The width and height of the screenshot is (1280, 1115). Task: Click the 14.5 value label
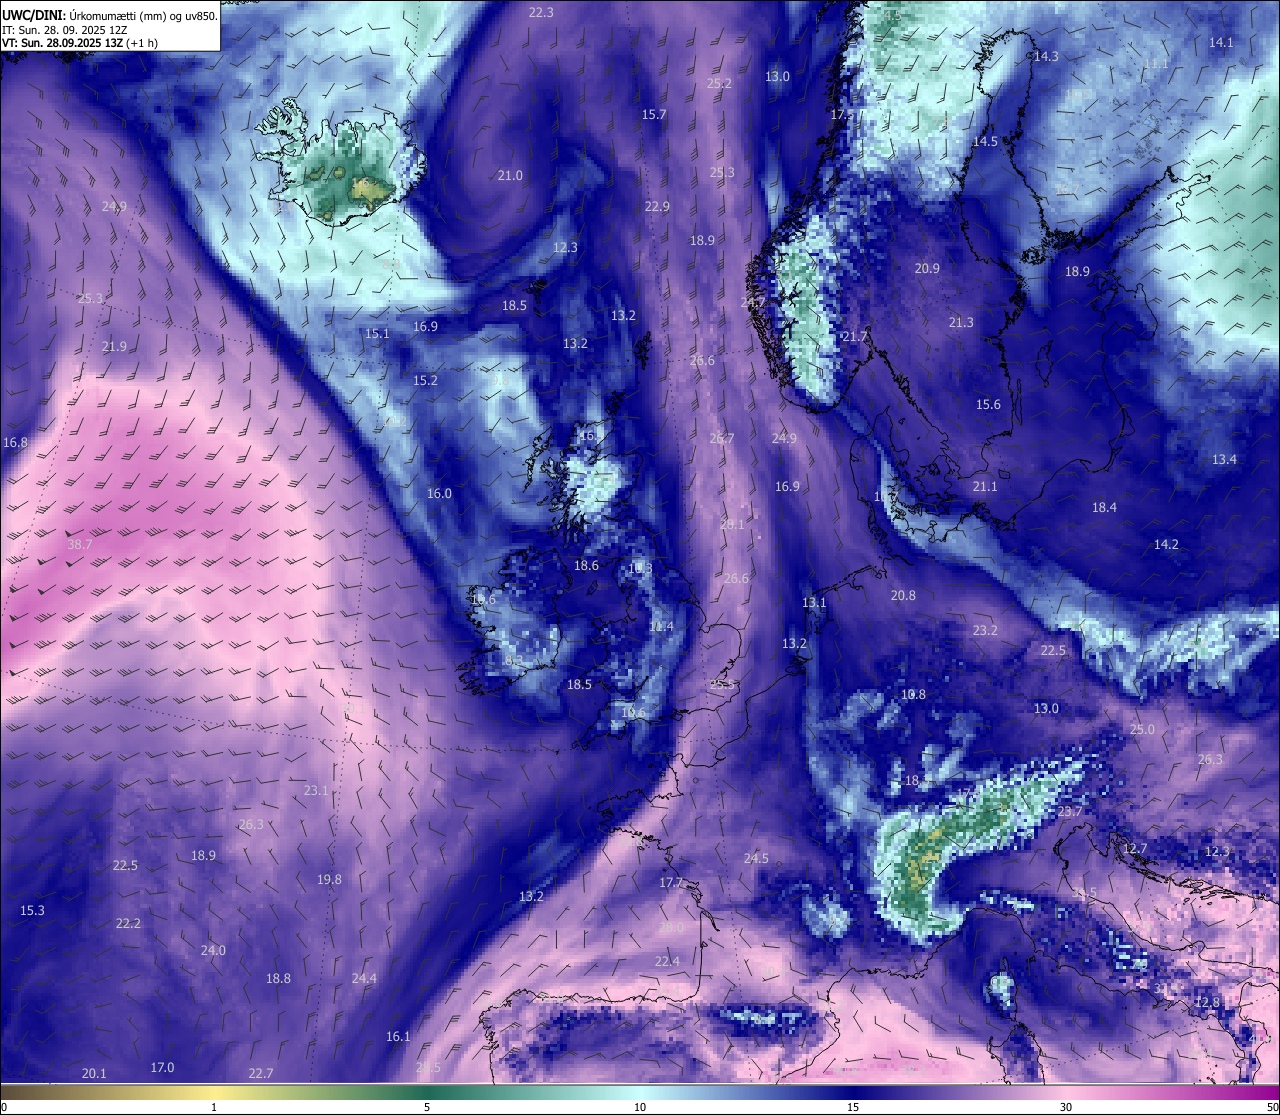(985, 142)
